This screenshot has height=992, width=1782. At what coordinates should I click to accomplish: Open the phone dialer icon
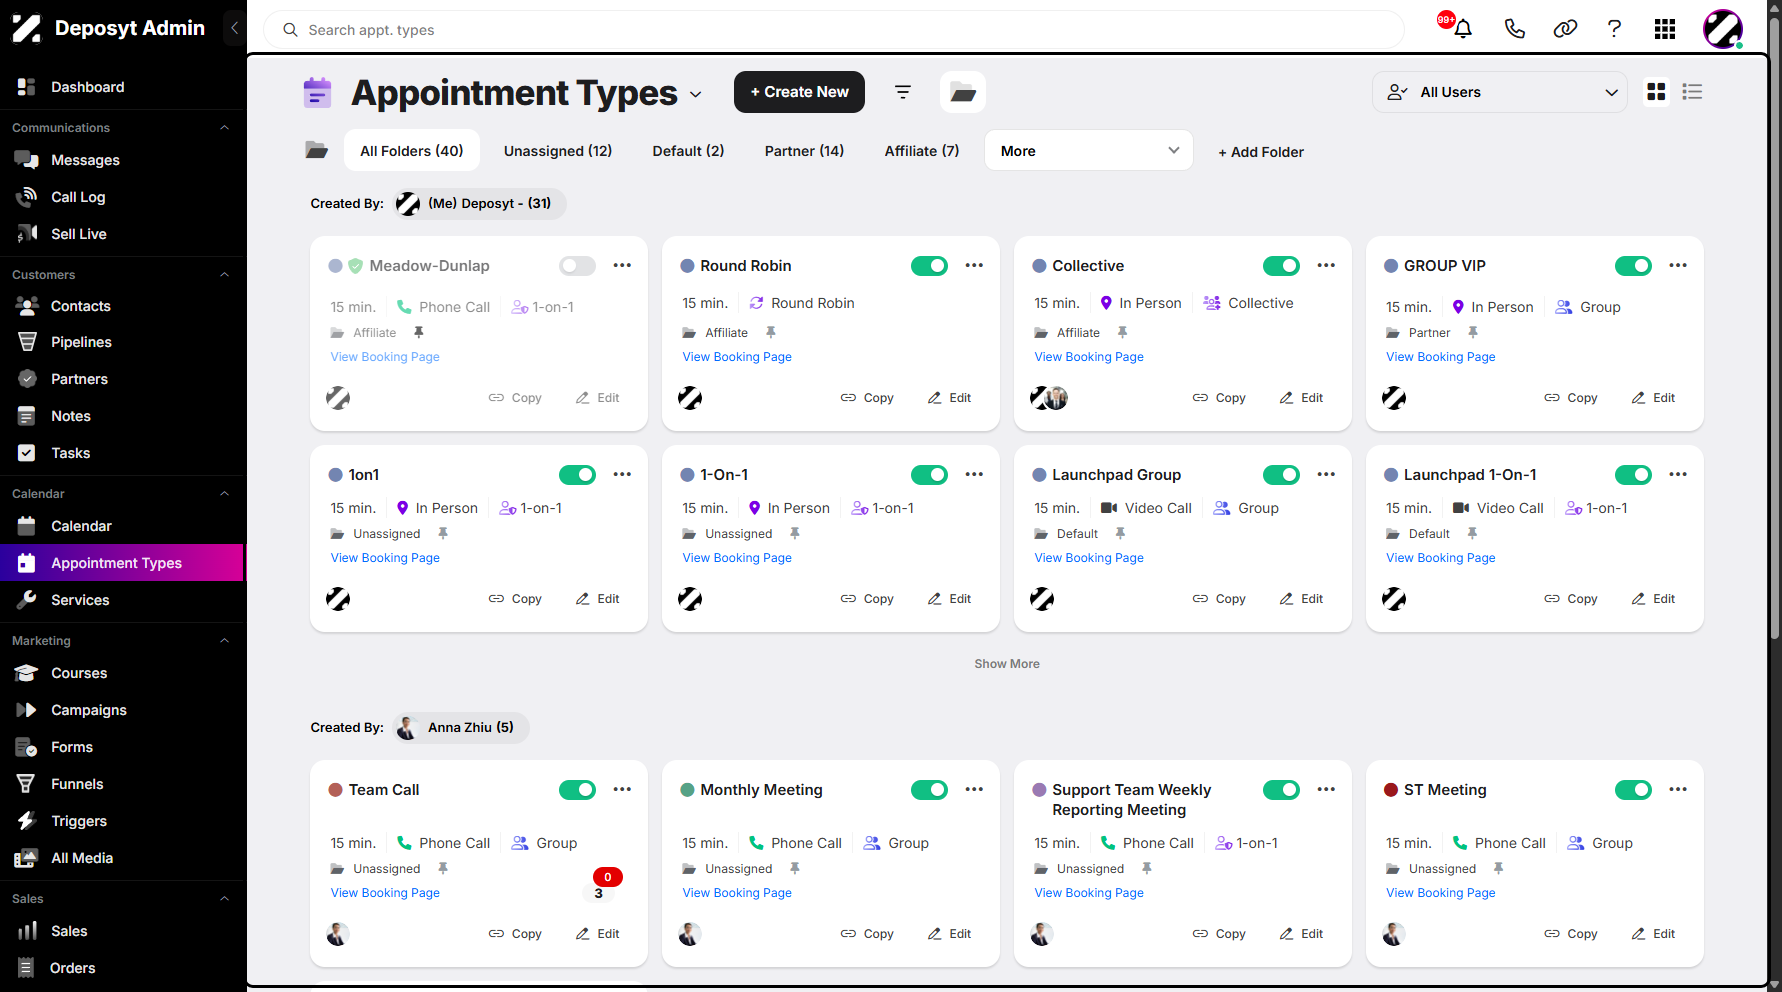pos(1514,29)
